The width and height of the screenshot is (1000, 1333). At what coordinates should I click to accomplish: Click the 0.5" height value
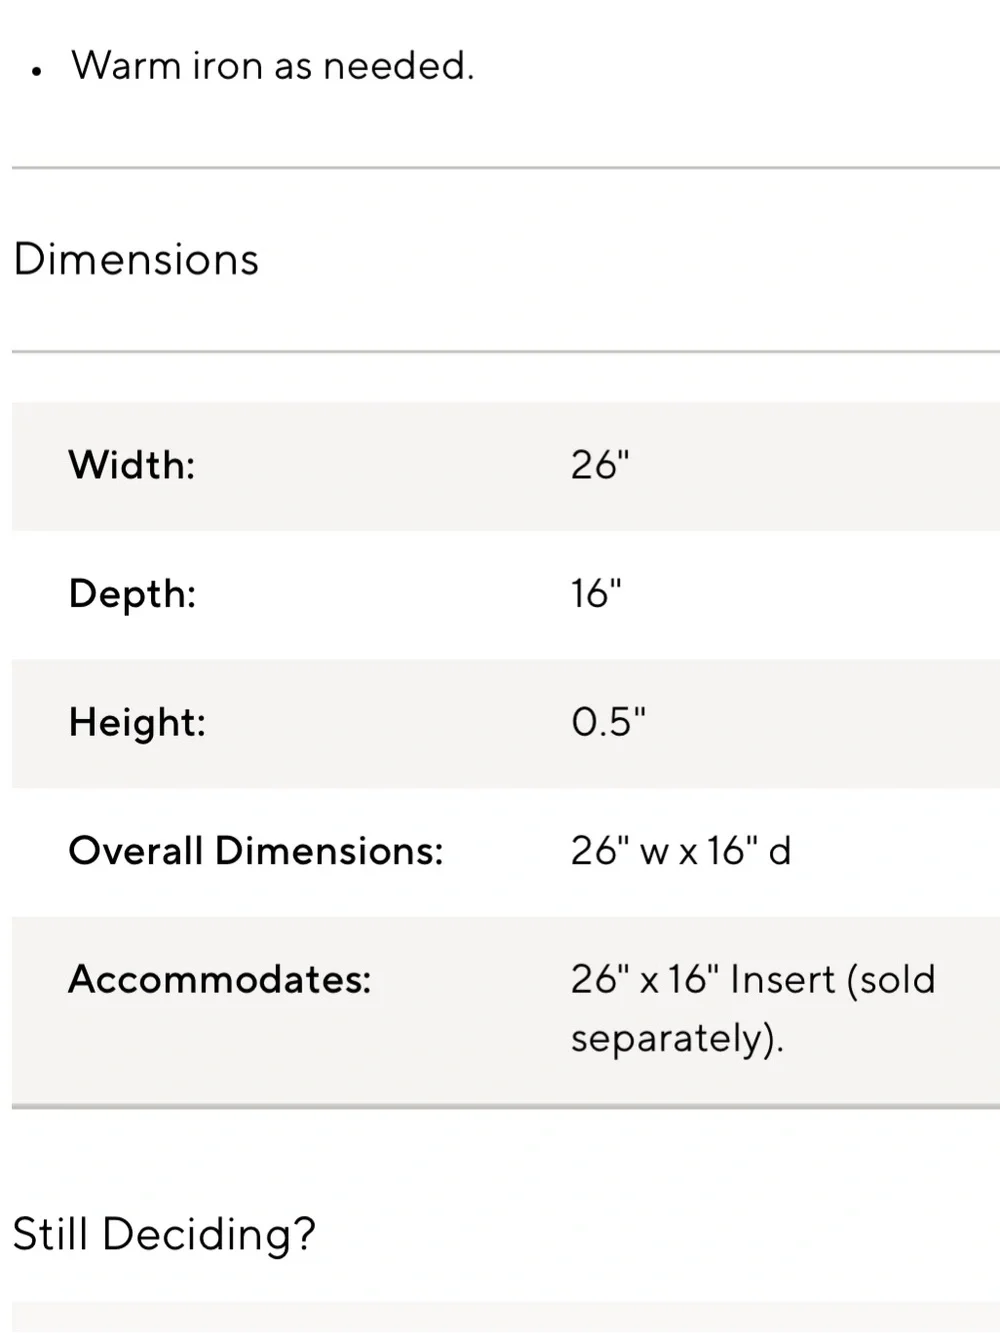(608, 722)
